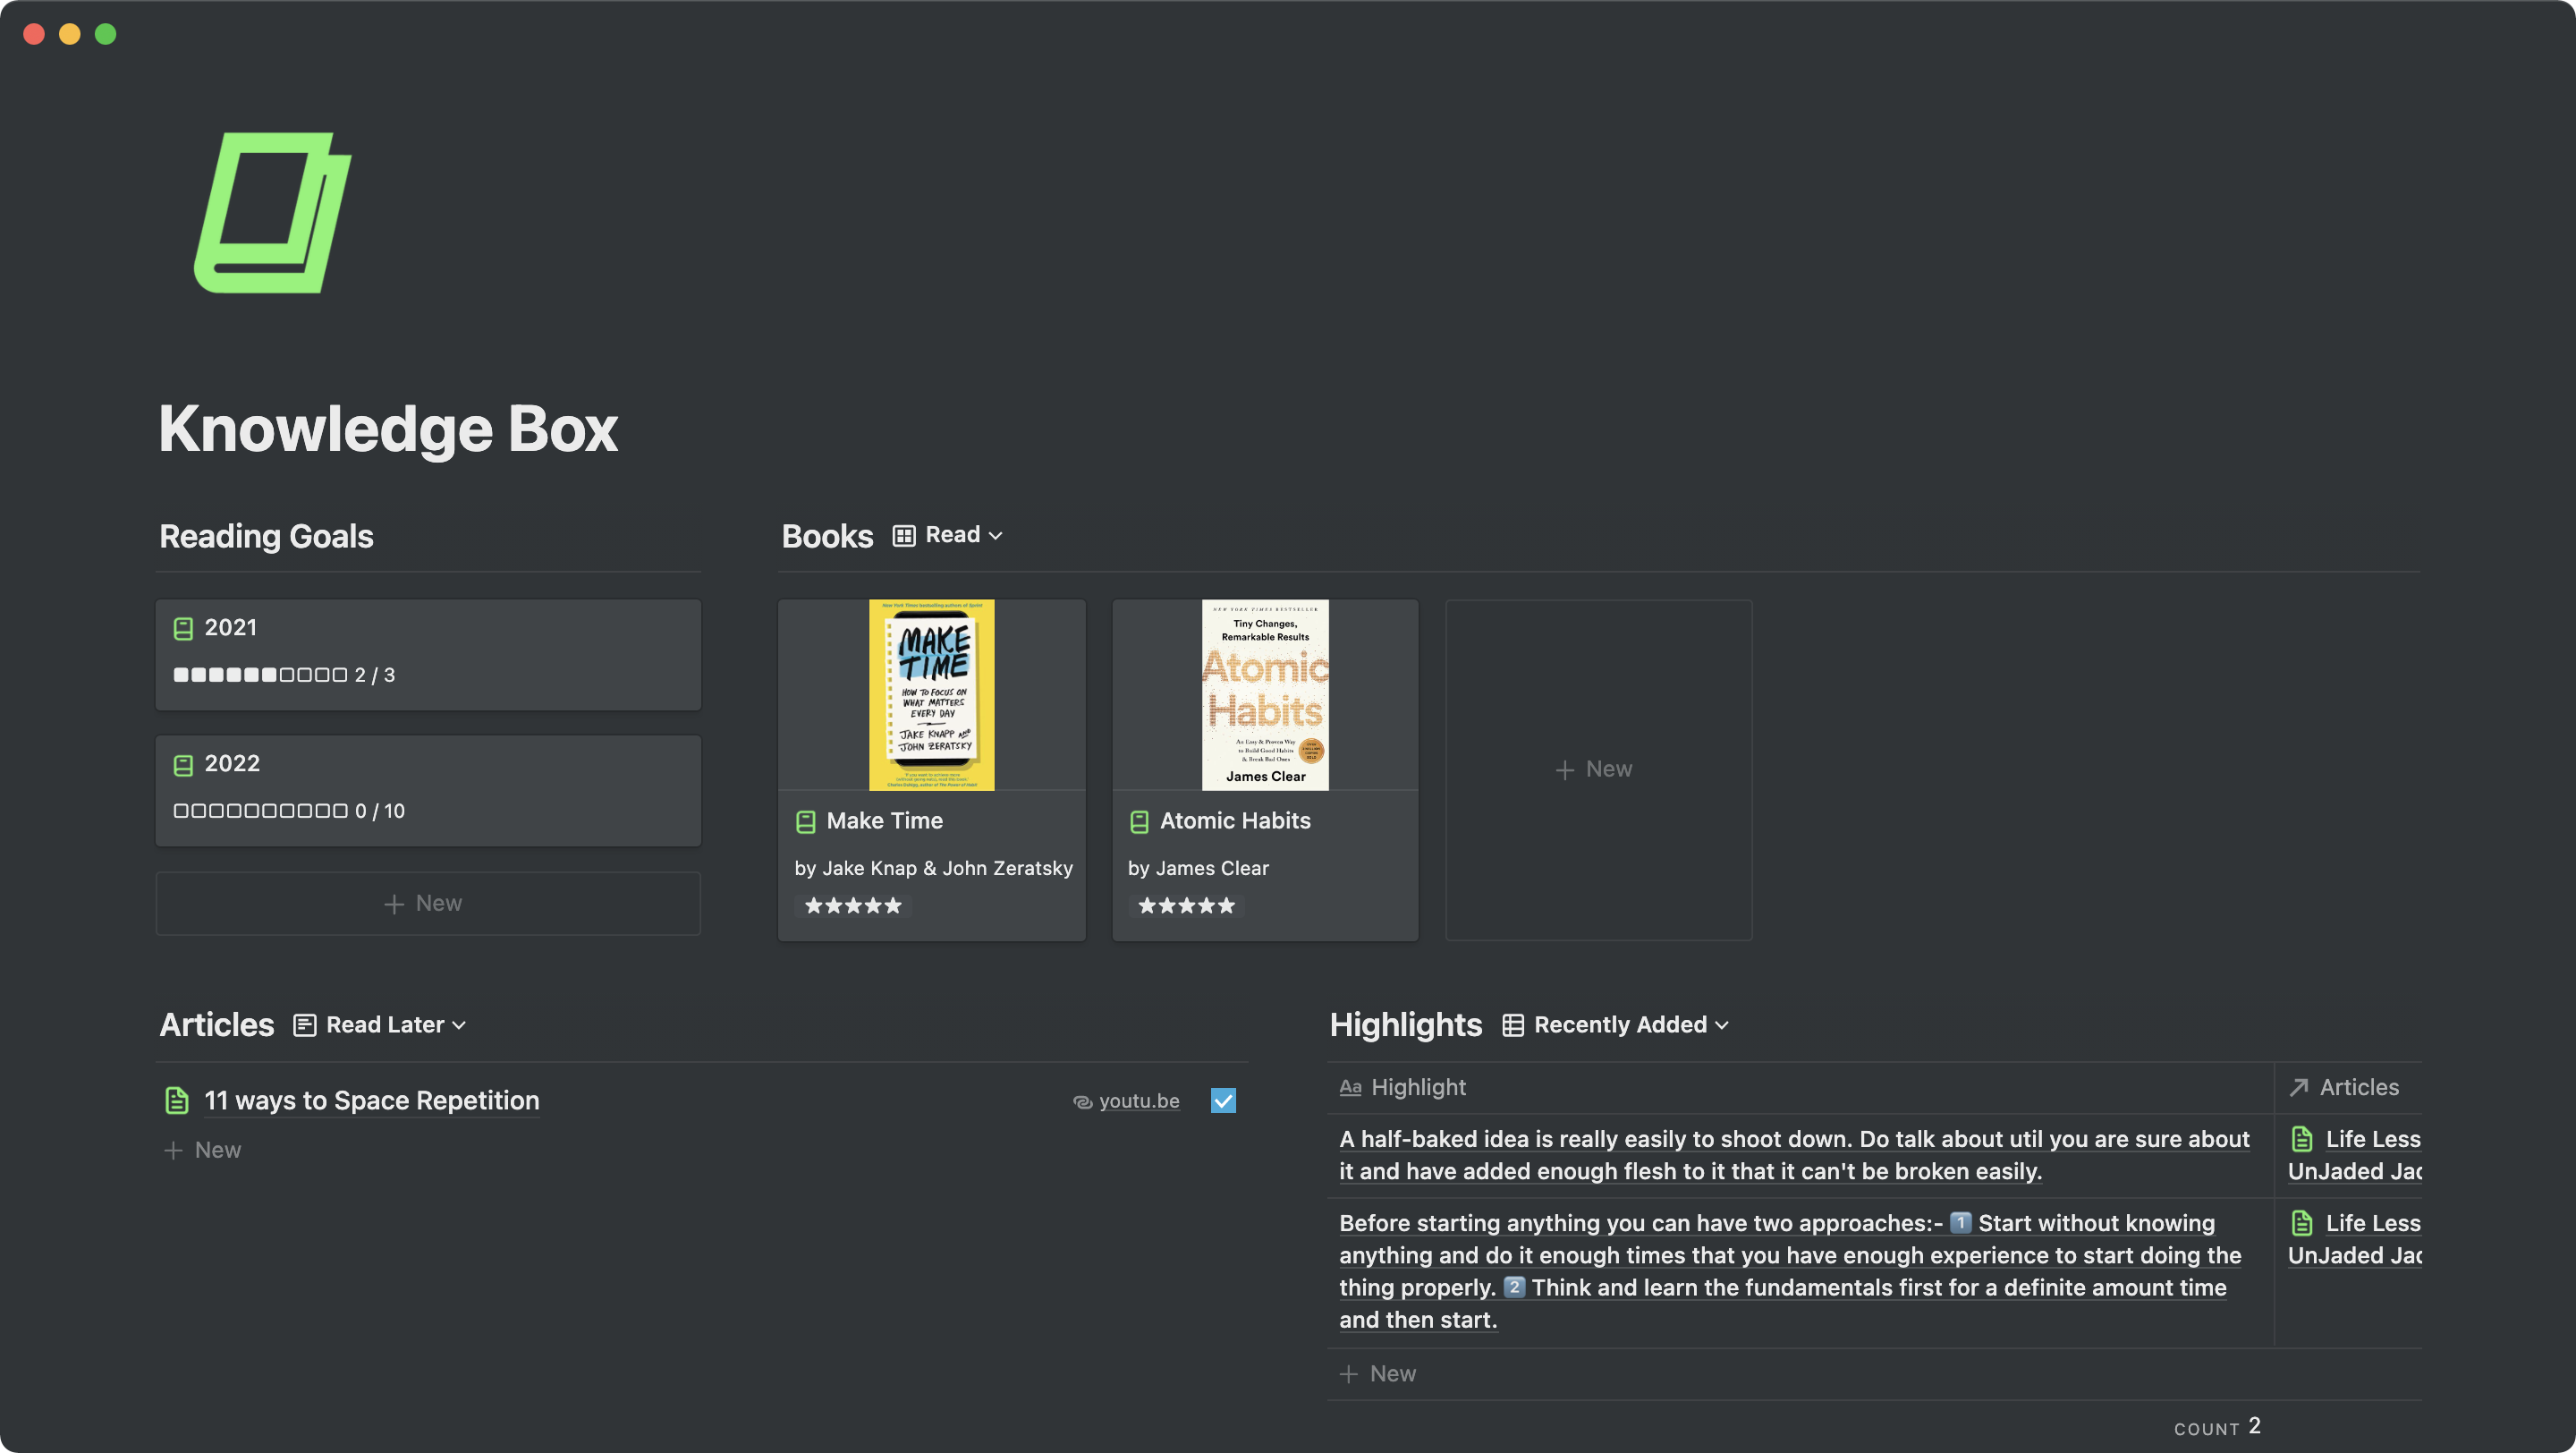Open the Make Time book cover thumbnail
This screenshot has width=2576, height=1453.
931,695
